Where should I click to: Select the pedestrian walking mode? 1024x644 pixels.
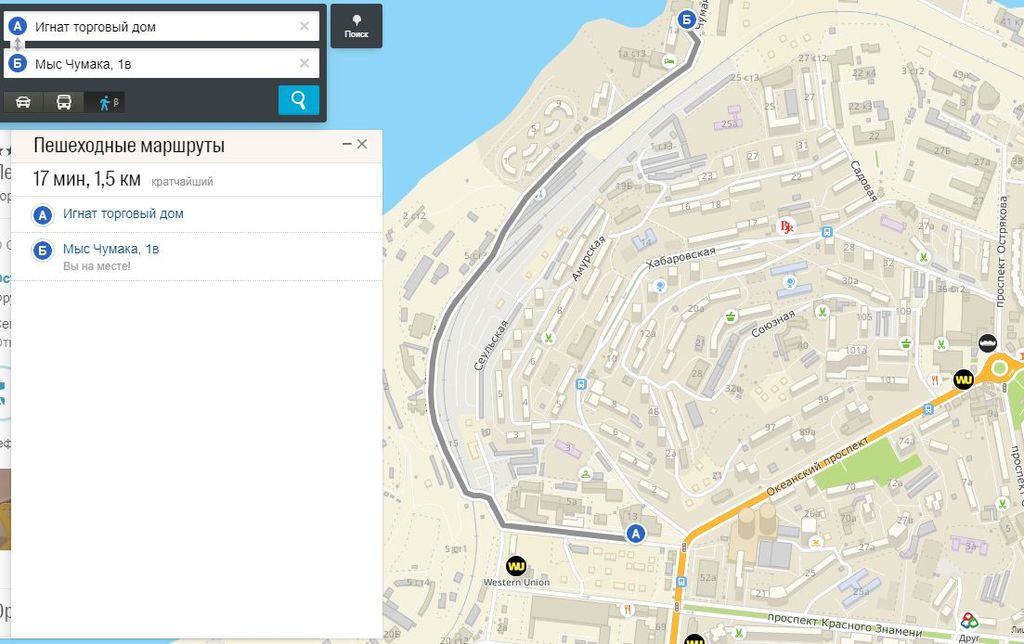[x=104, y=101]
